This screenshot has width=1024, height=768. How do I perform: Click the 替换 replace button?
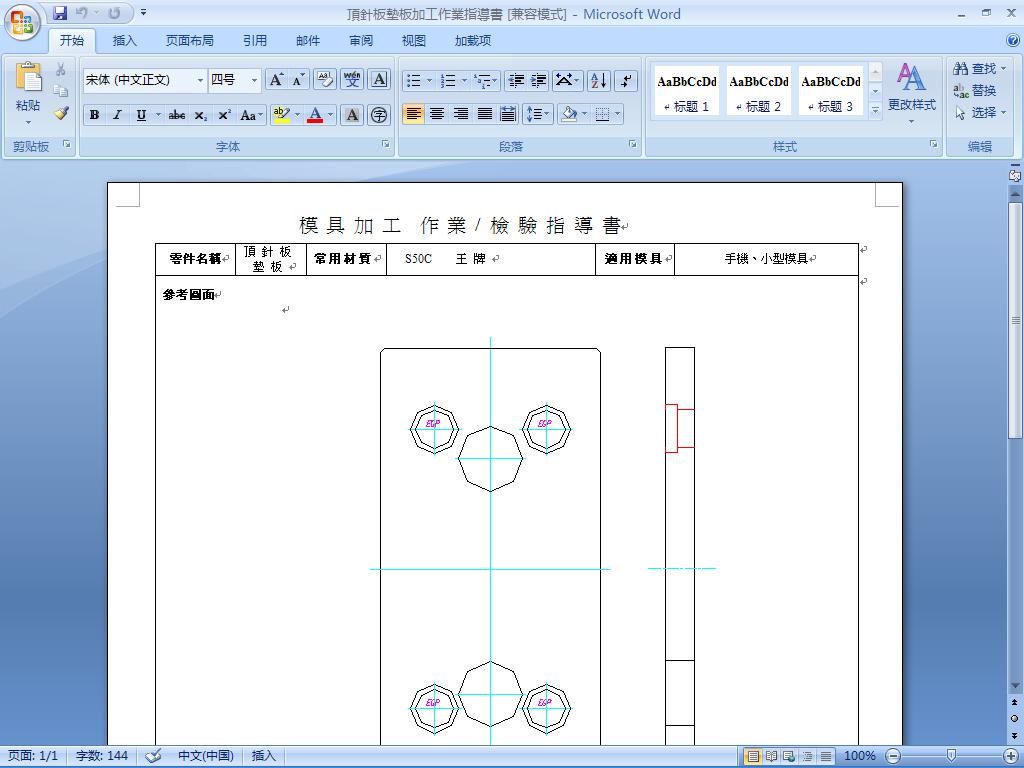pyautogui.click(x=975, y=90)
